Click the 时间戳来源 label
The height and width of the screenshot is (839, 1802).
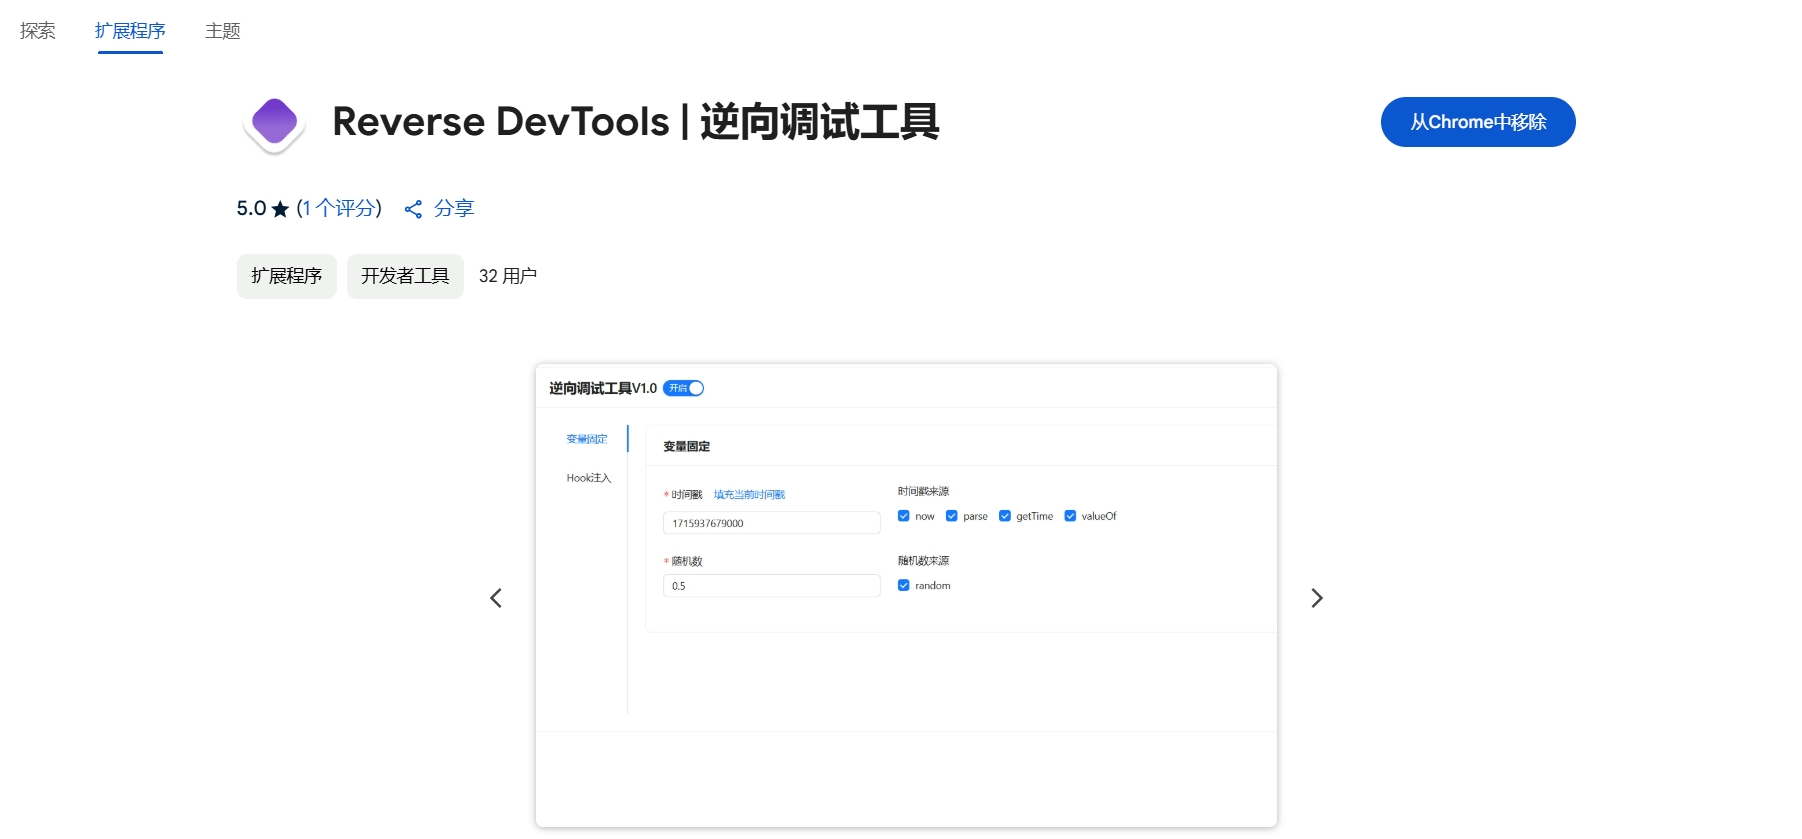tap(923, 491)
